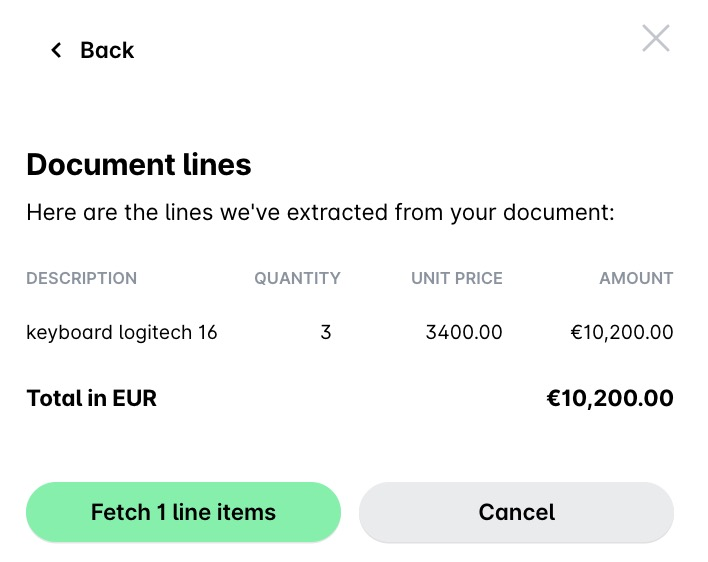Click the Total in EUR label
The width and height of the screenshot is (708, 562).
[x=92, y=398]
